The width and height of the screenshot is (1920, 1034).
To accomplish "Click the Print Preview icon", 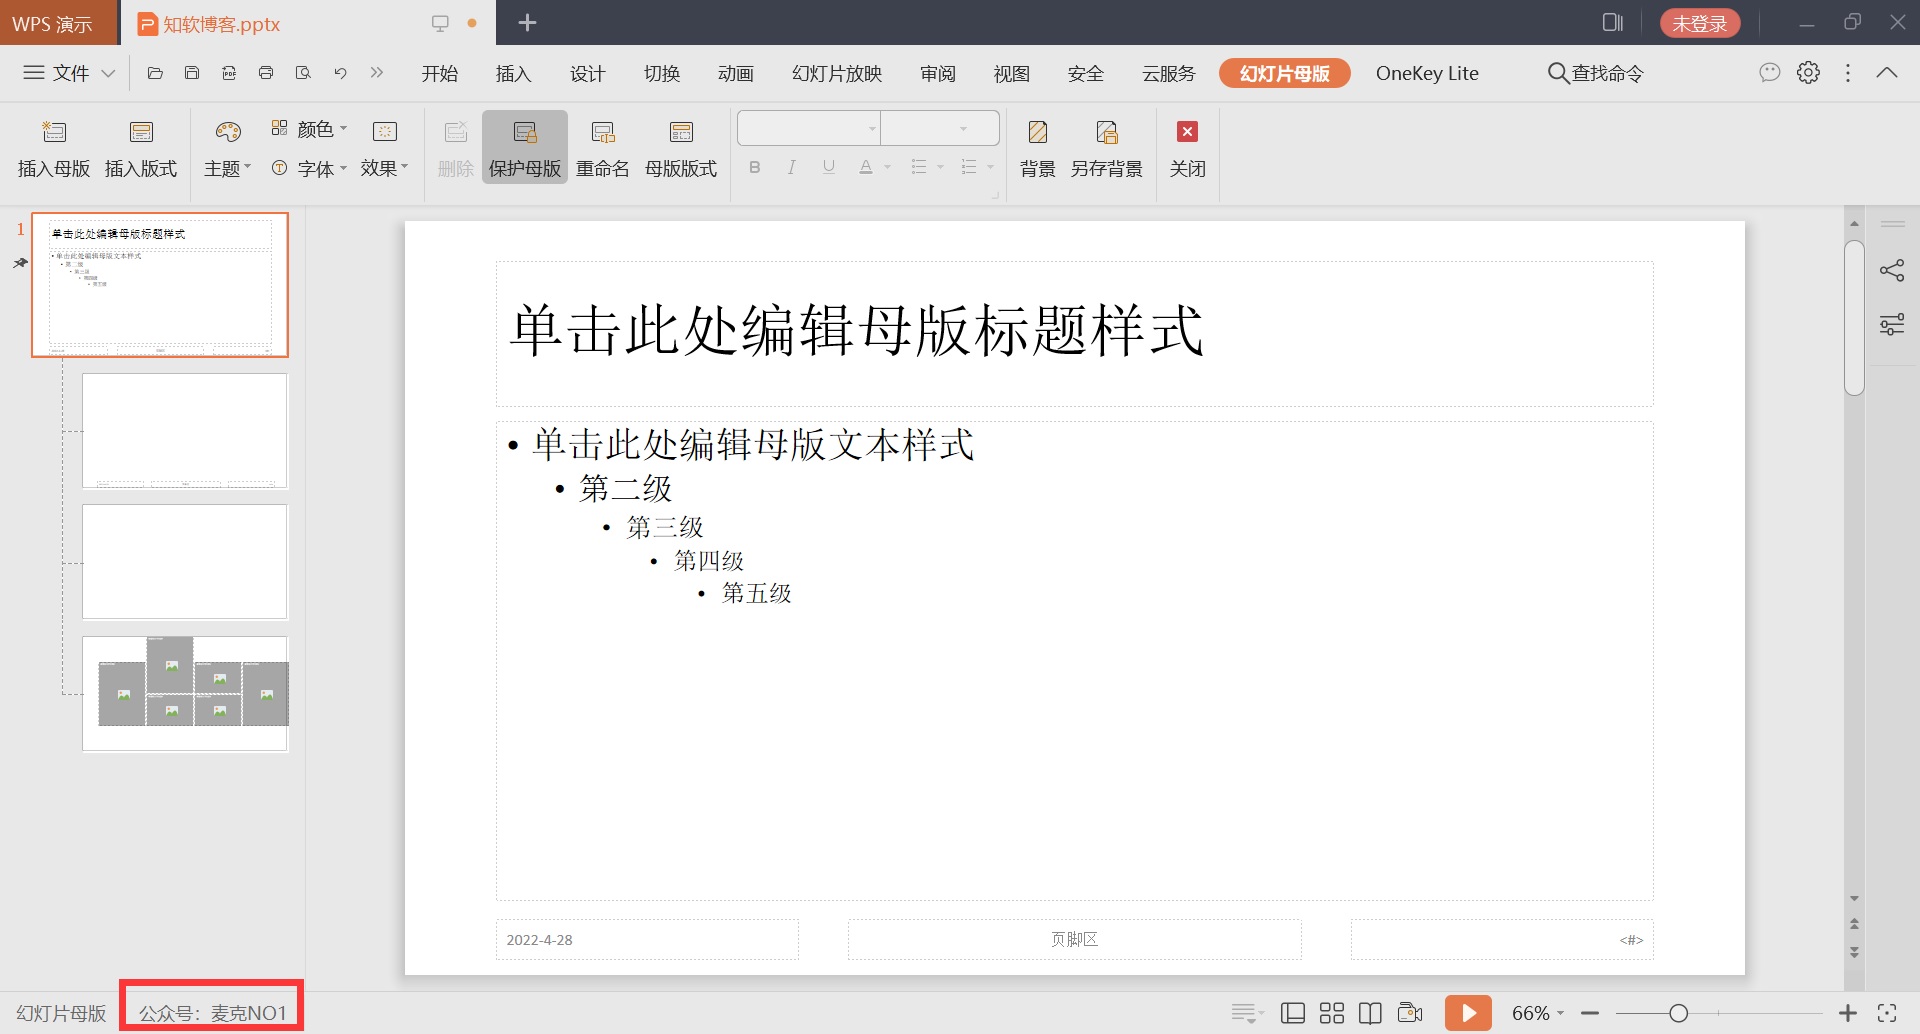I will pyautogui.click(x=303, y=73).
